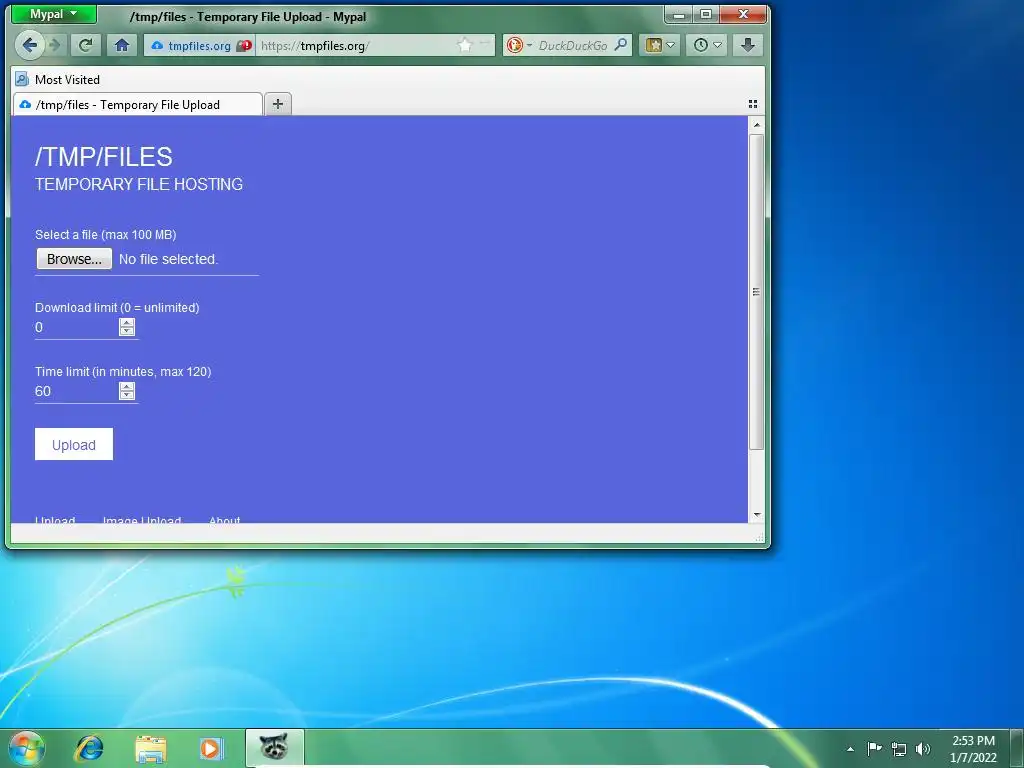Bookmark this page with the star icon
This screenshot has width=1024, height=768.
[464, 45]
